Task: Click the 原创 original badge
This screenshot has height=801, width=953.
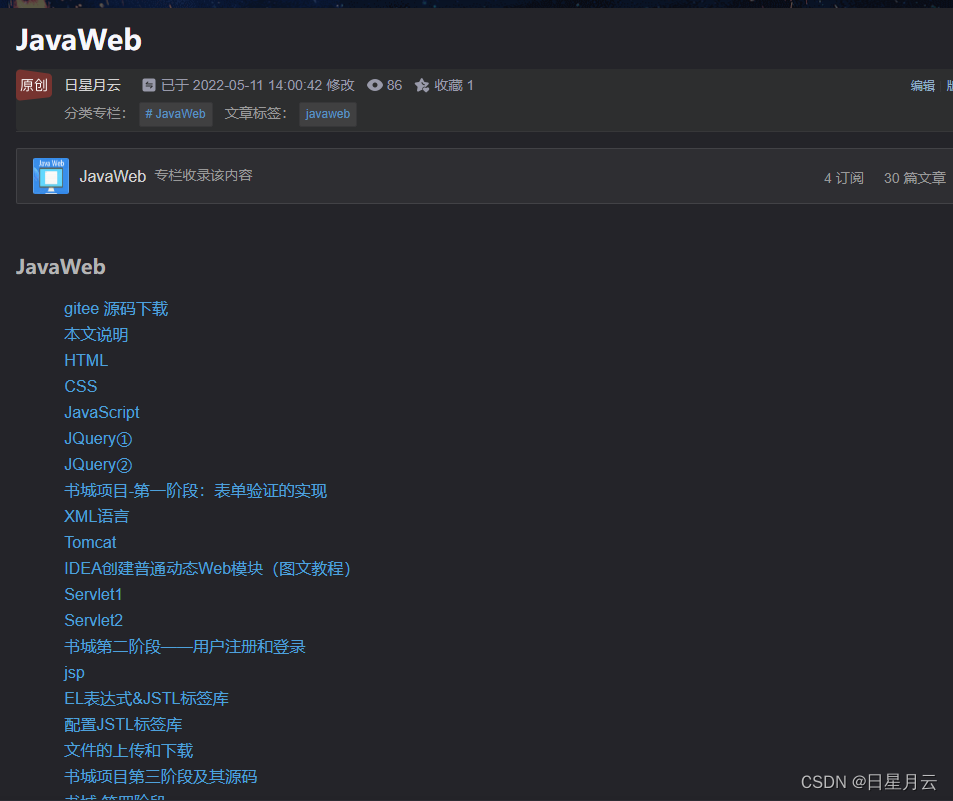Action: pyautogui.click(x=34, y=85)
